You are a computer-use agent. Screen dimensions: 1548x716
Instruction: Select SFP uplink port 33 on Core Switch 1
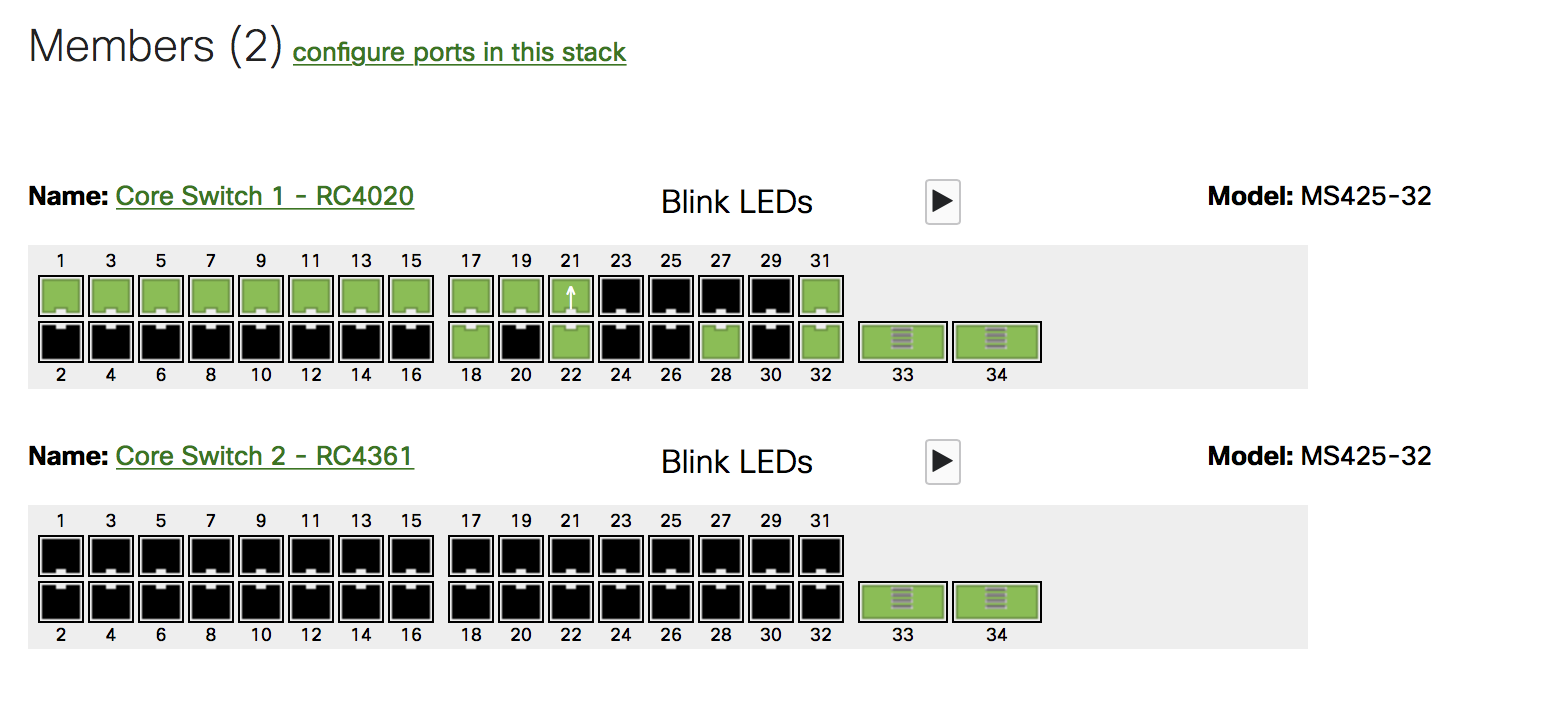click(x=902, y=341)
